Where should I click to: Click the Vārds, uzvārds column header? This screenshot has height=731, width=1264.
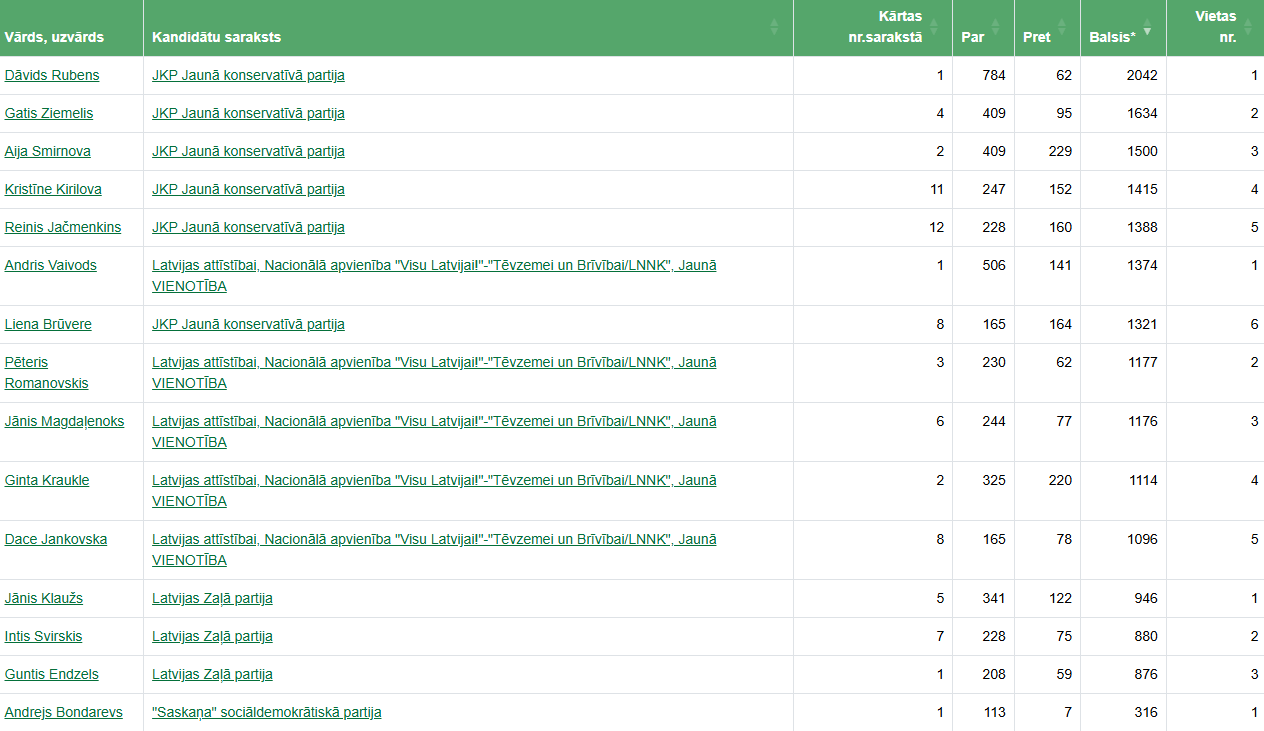point(54,37)
